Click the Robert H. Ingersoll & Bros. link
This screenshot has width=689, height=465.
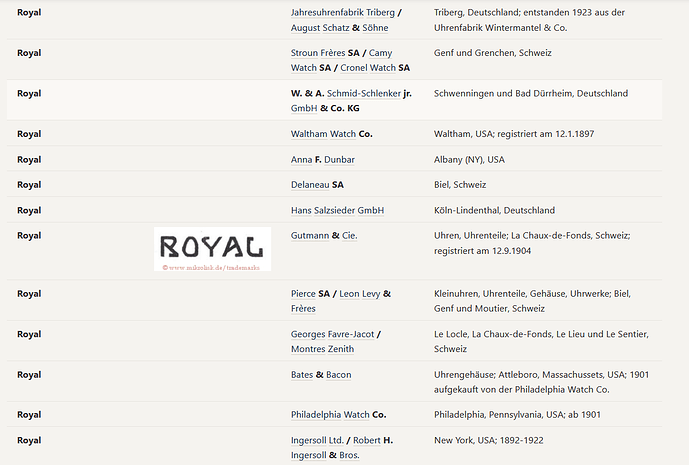[x=342, y=448]
